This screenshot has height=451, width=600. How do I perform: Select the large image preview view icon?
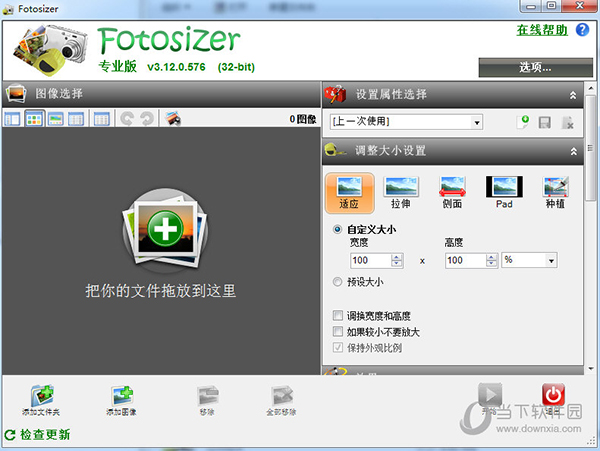[56, 119]
